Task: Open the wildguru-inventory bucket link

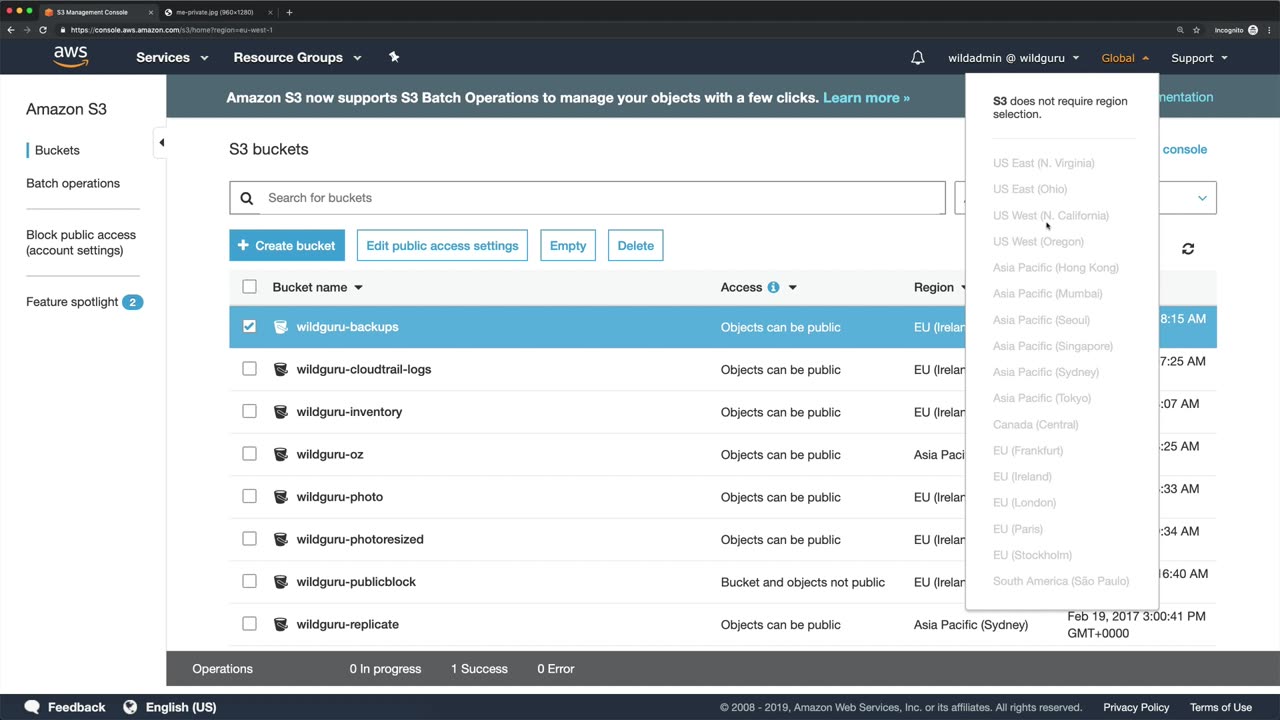Action: click(349, 412)
